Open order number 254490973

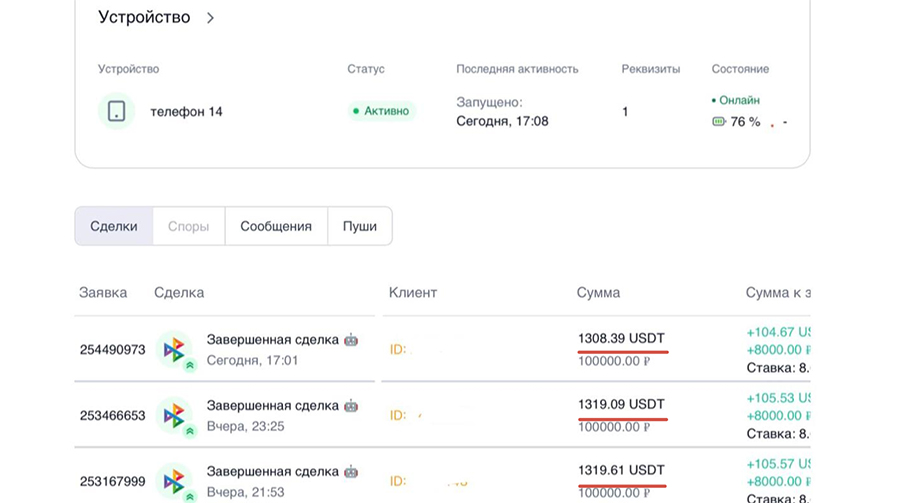[112, 349]
